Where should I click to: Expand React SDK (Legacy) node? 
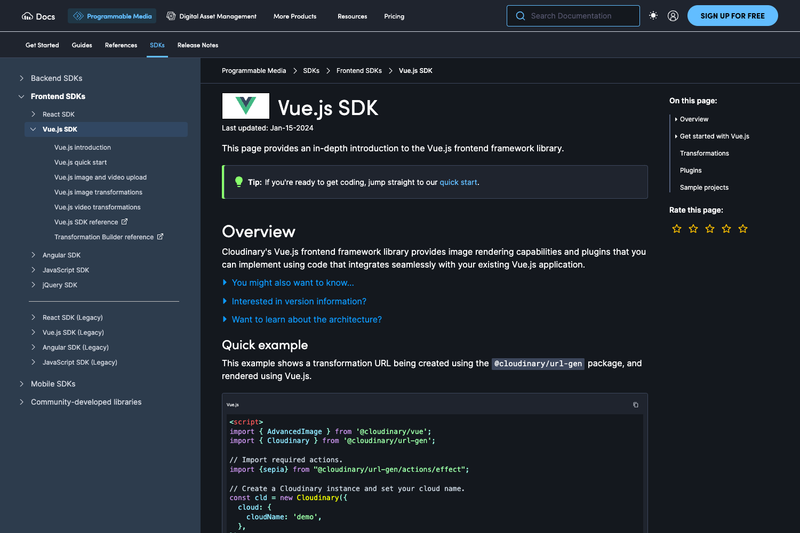click(33, 317)
